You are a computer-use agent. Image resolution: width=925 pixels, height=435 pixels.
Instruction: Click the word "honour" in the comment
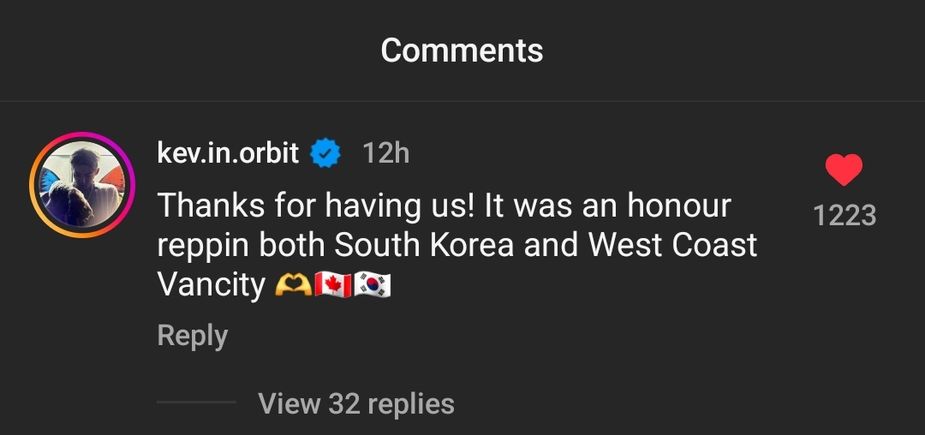click(679, 206)
